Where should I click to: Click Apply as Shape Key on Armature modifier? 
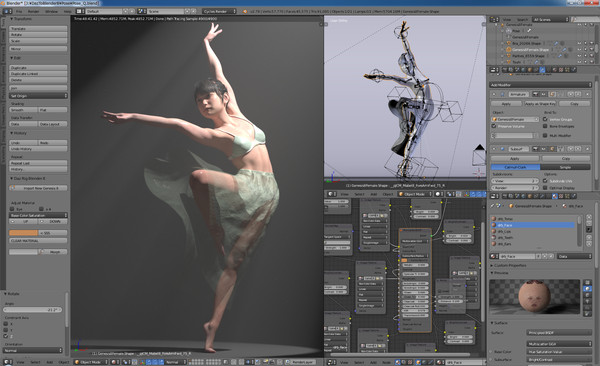(x=540, y=104)
